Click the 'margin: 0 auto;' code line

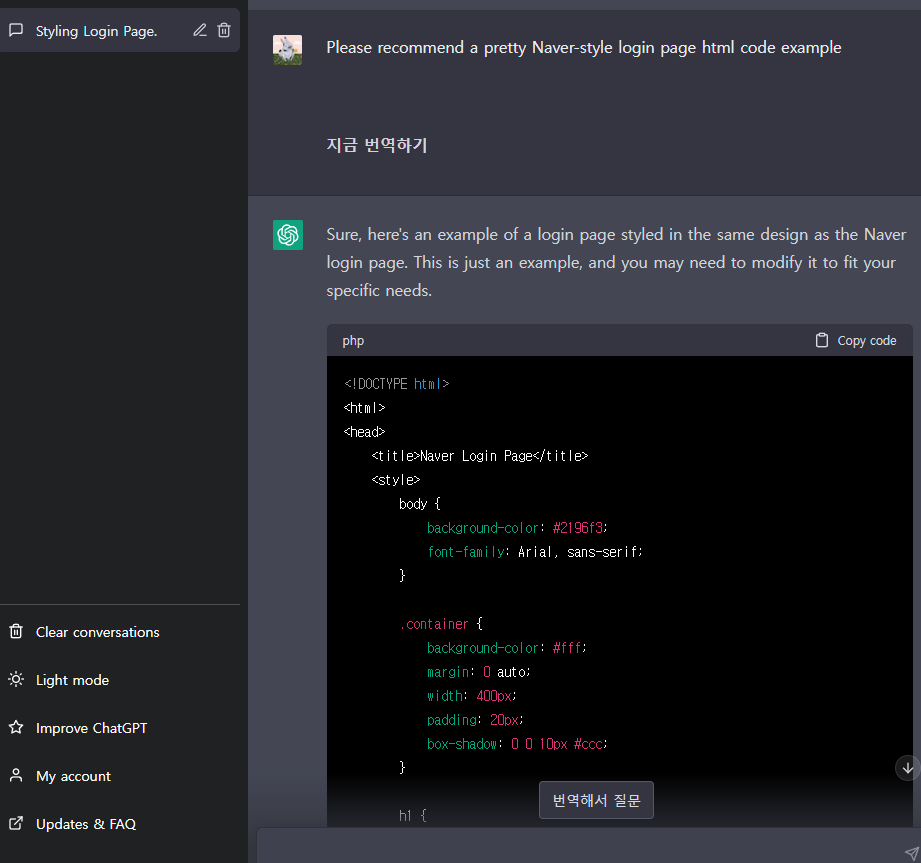479,672
